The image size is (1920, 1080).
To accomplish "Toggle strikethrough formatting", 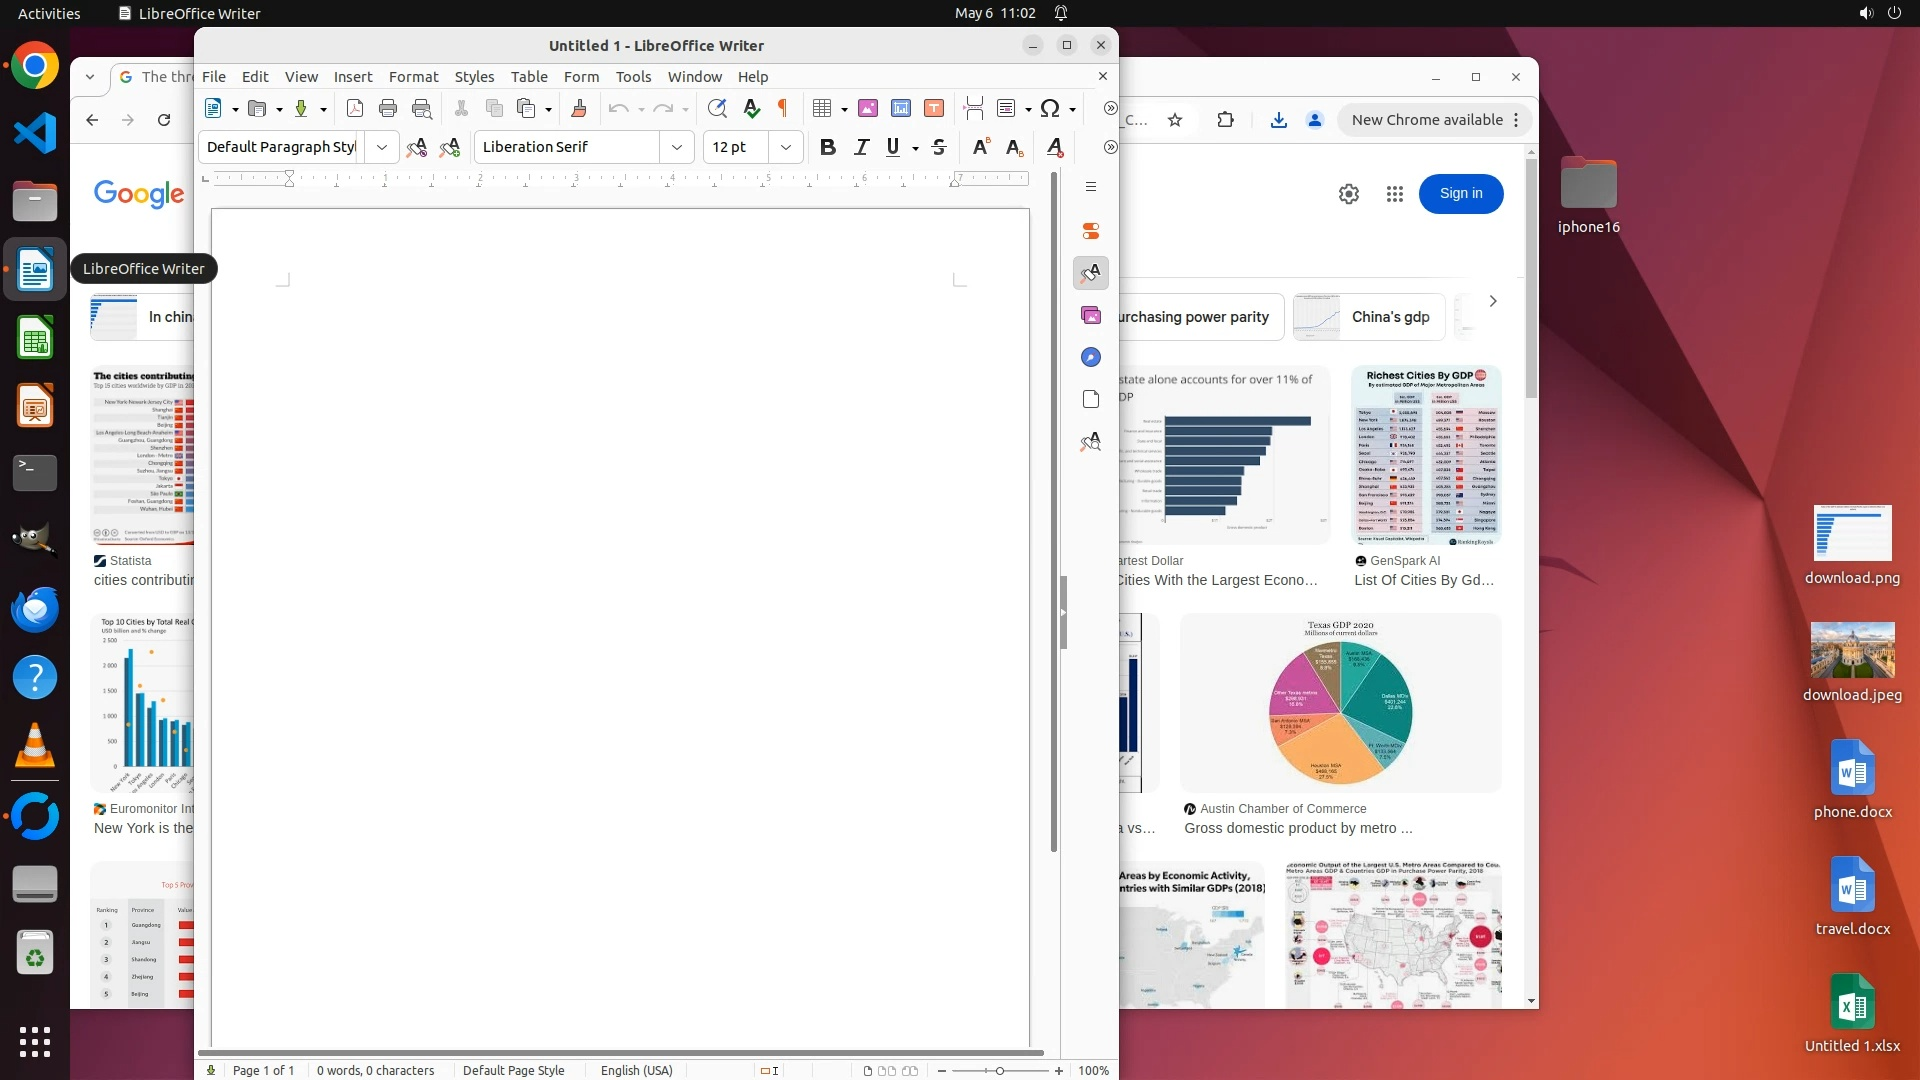I will (939, 147).
